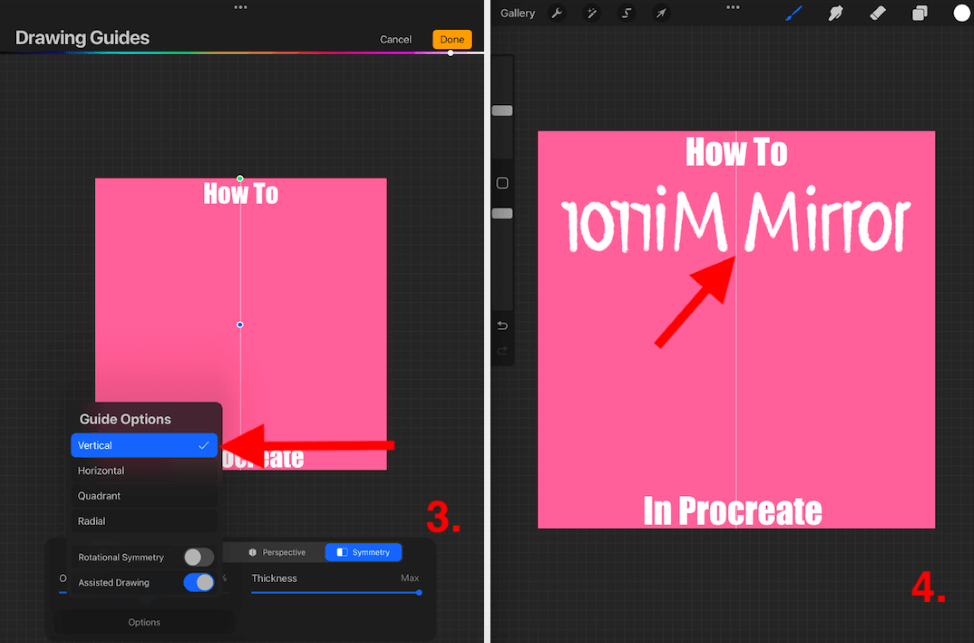Select the Vertical guide option
This screenshot has width=974, height=643.
click(x=144, y=445)
